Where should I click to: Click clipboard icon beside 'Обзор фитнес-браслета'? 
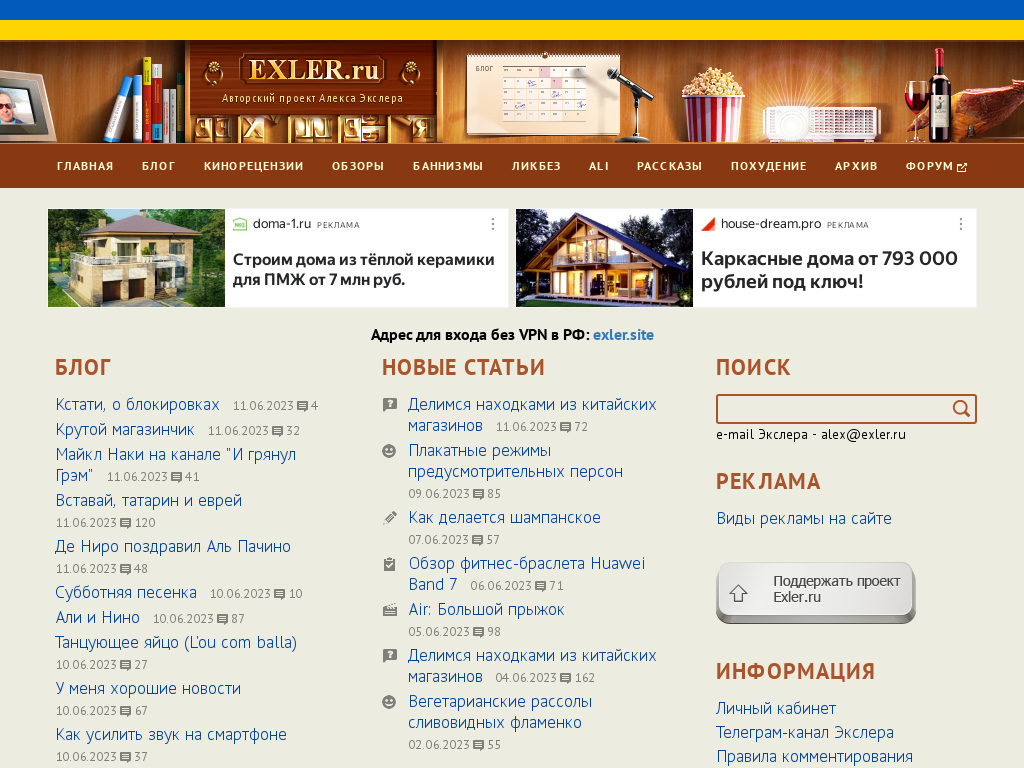point(389,564)
